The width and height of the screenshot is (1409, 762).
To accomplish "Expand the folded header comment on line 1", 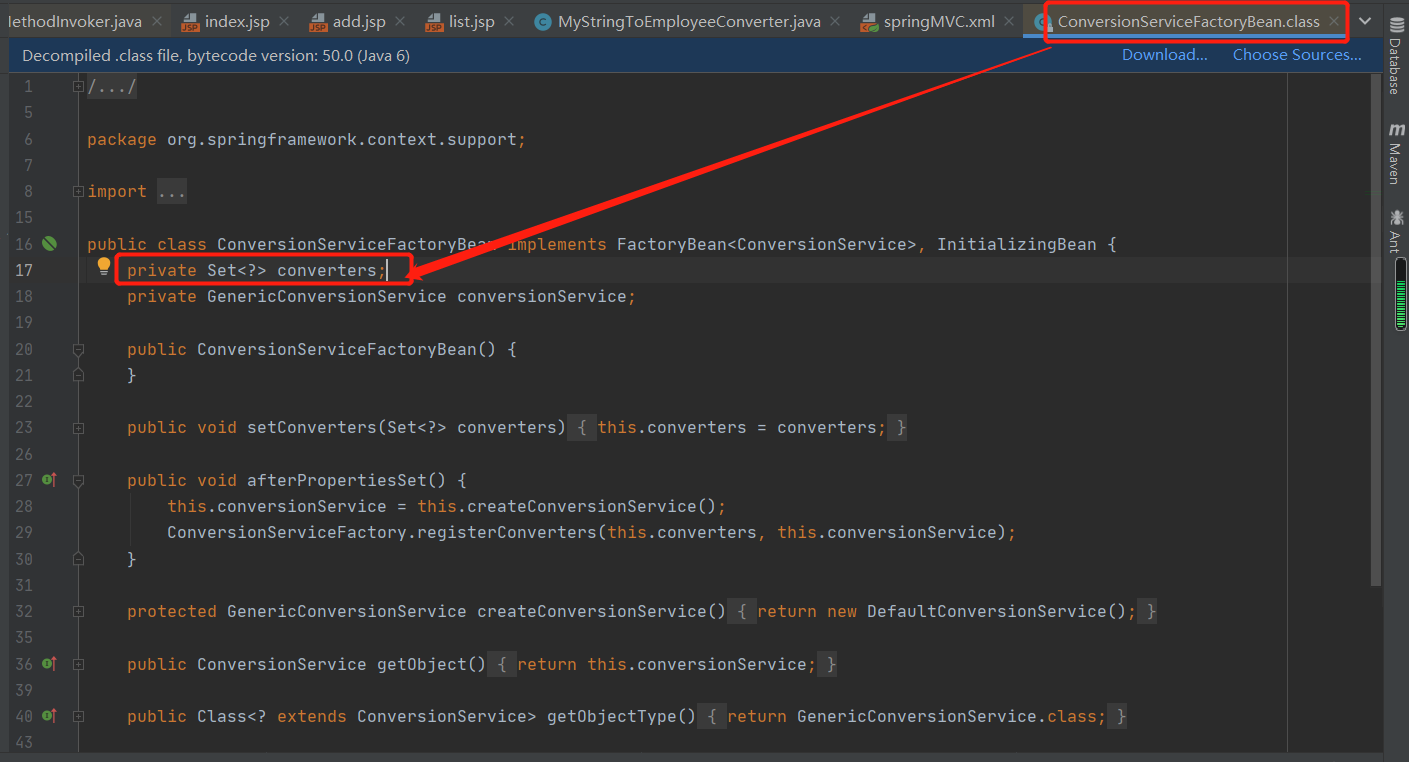I will click(78, 87).
